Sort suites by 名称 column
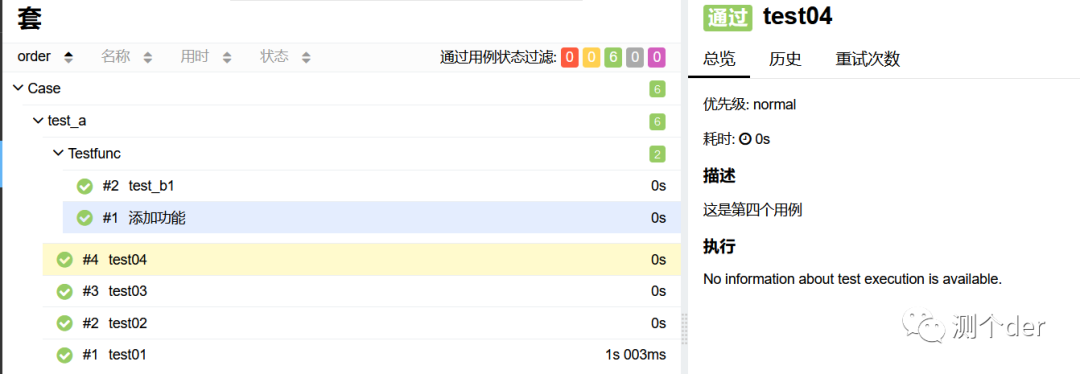The height and width of the screenshot is (374, 1080). pos(127,57)
